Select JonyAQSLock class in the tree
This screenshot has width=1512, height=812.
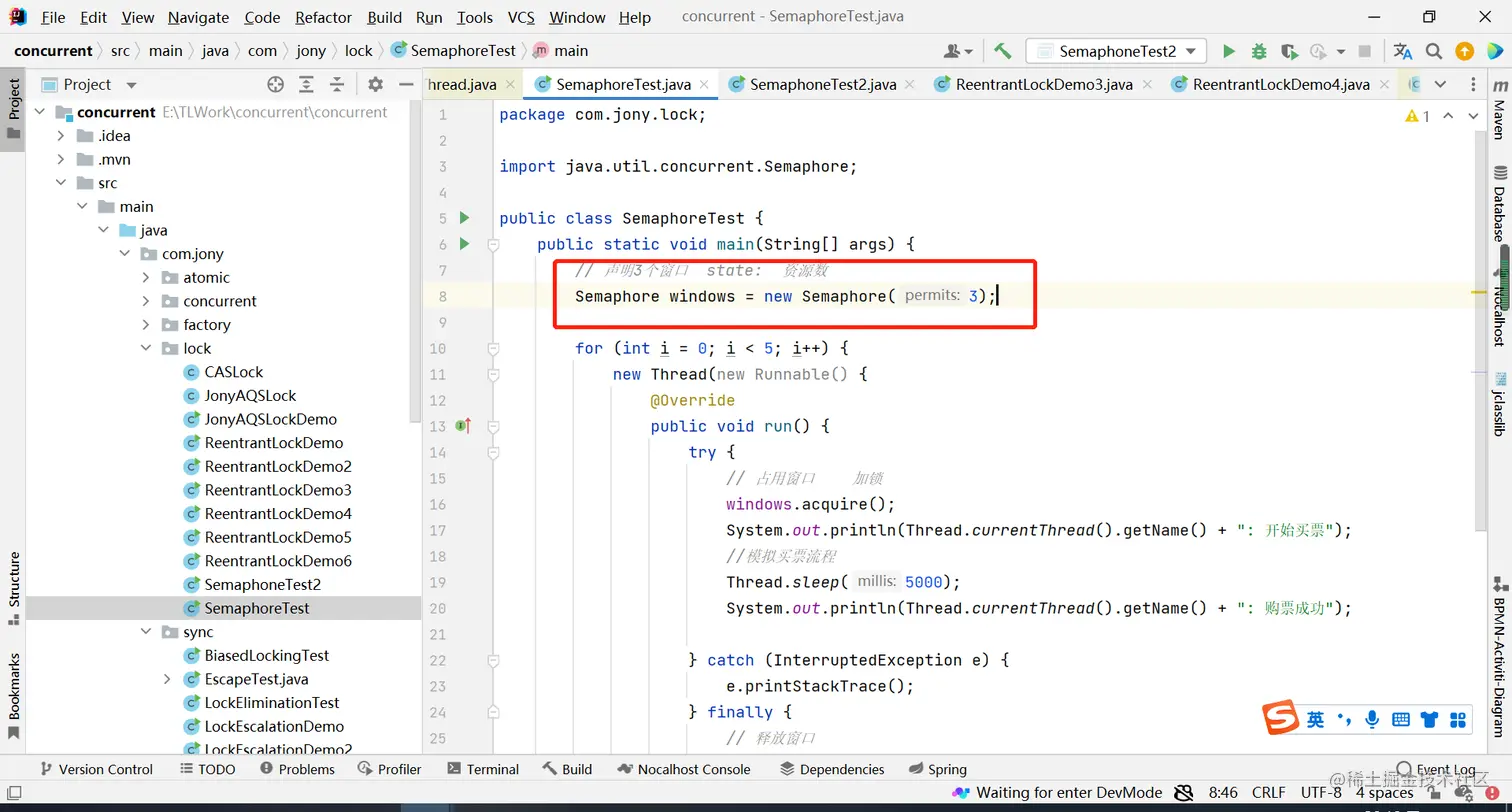point(250,395)
